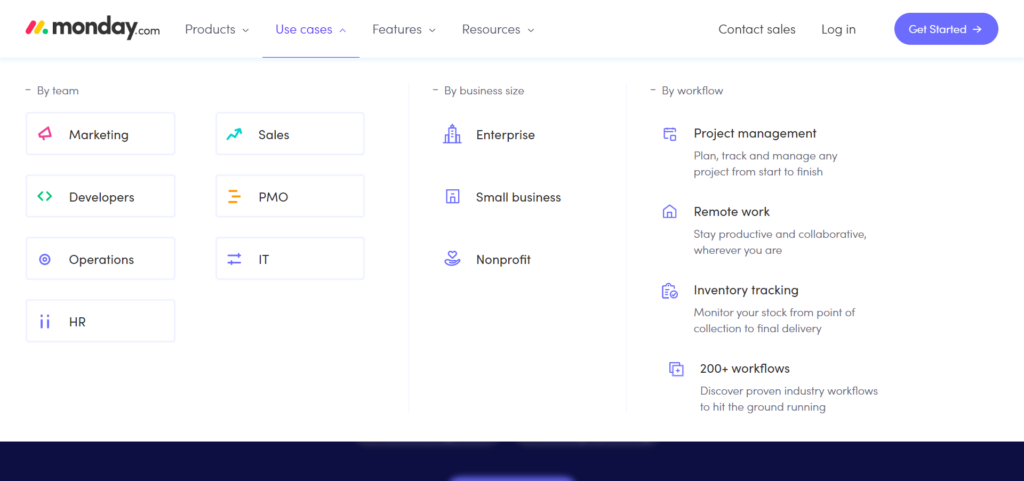Select the Operations team label
This screenshot has width=1024, height=481.
coord(101,260)
